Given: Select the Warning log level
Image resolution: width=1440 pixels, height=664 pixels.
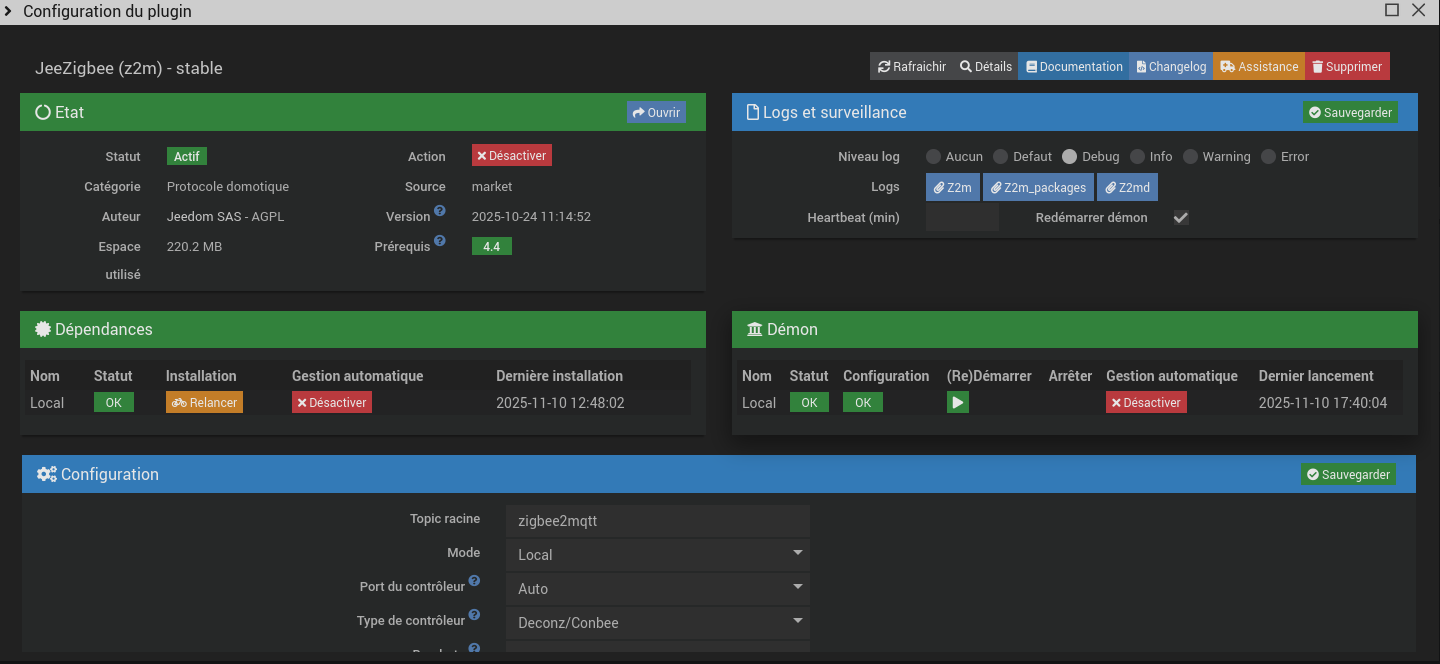Looking at the screenshot, I should 1190,157.
